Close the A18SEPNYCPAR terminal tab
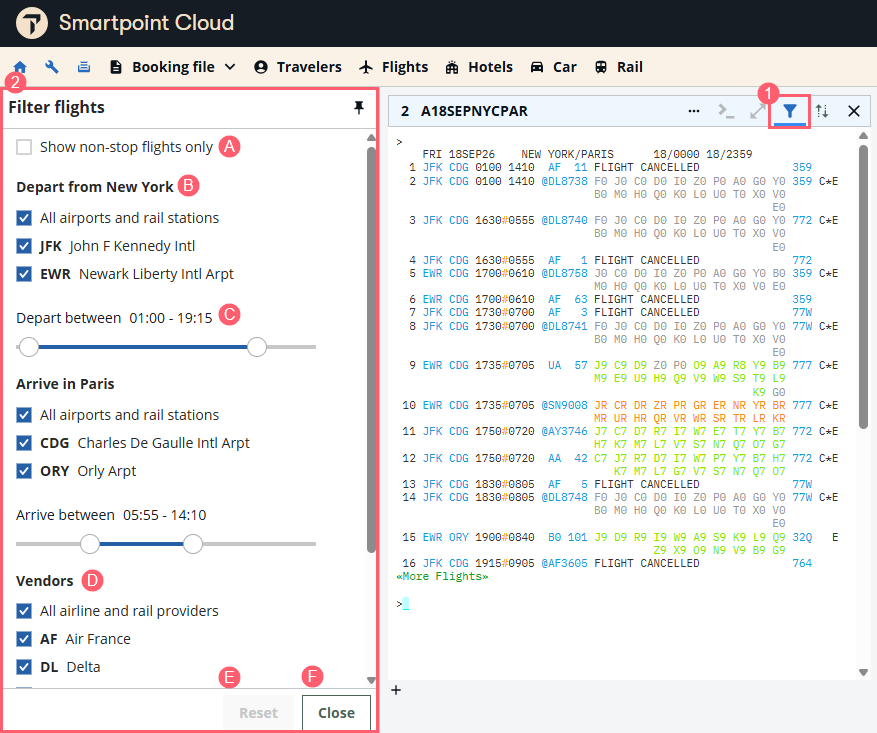Viewport: 877px width, 733px height. [x=854, y=111]
